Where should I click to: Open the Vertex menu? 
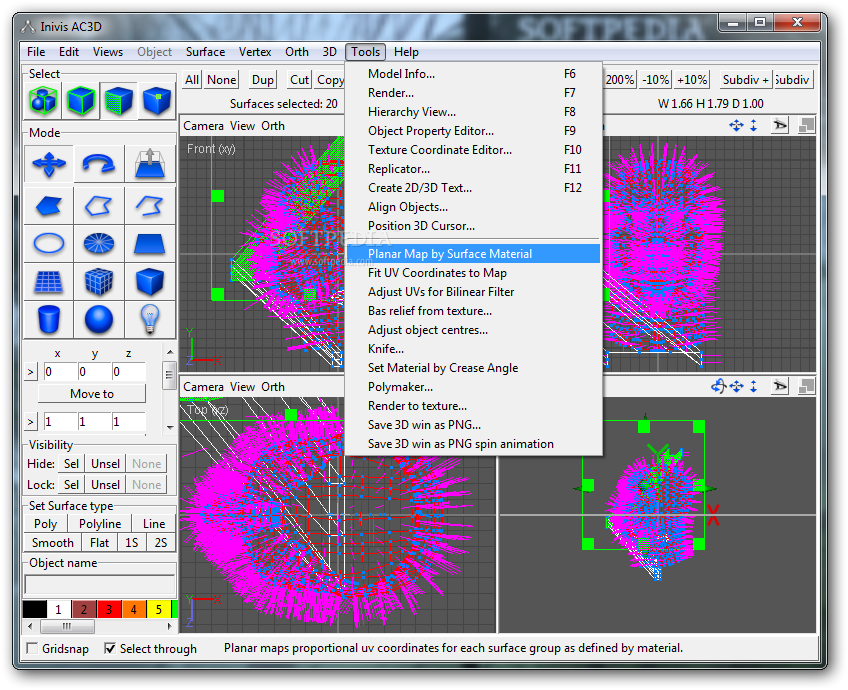pos(255,52)
